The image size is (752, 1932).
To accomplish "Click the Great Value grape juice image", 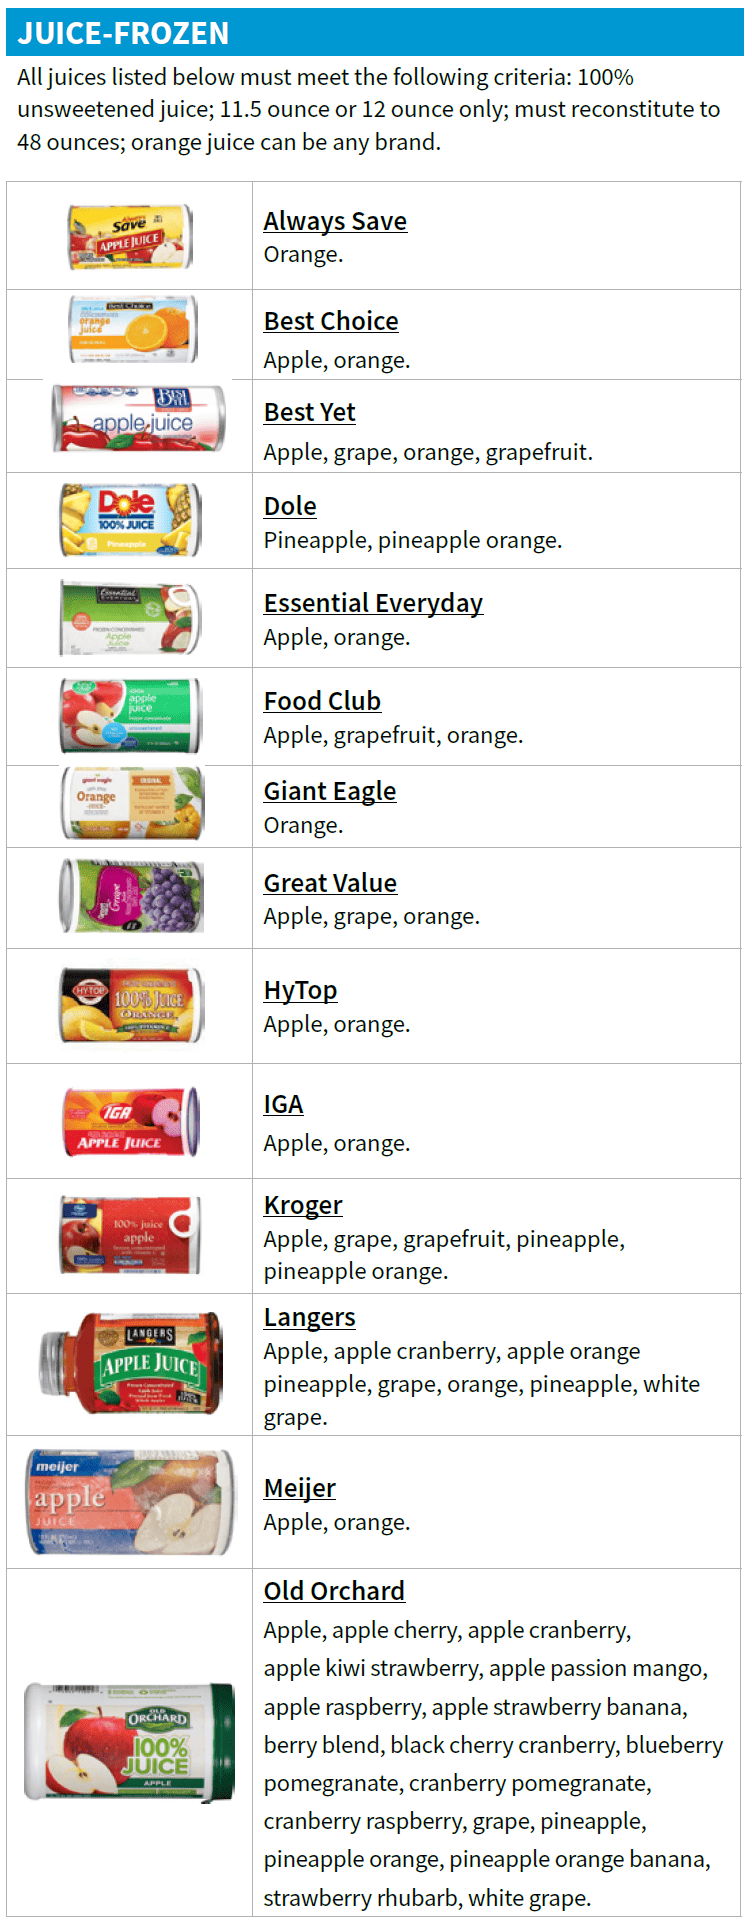I will [132, 896].
